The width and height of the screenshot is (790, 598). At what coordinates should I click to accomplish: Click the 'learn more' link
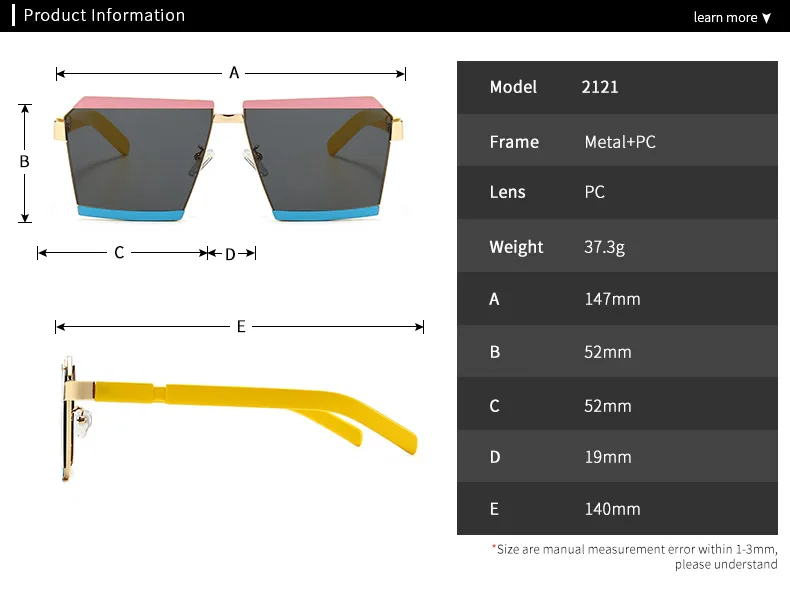[x=725, y=18]
